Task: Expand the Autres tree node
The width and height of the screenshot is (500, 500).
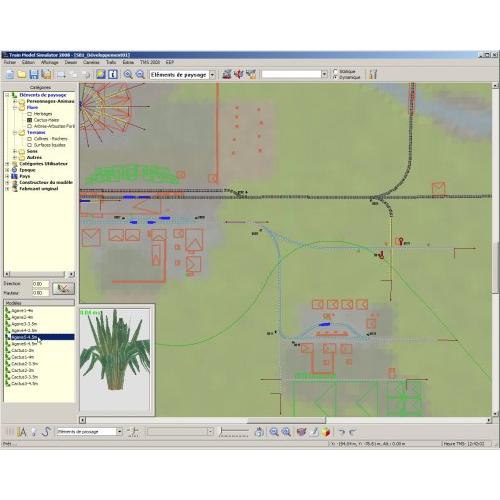Action: [15, 157]
